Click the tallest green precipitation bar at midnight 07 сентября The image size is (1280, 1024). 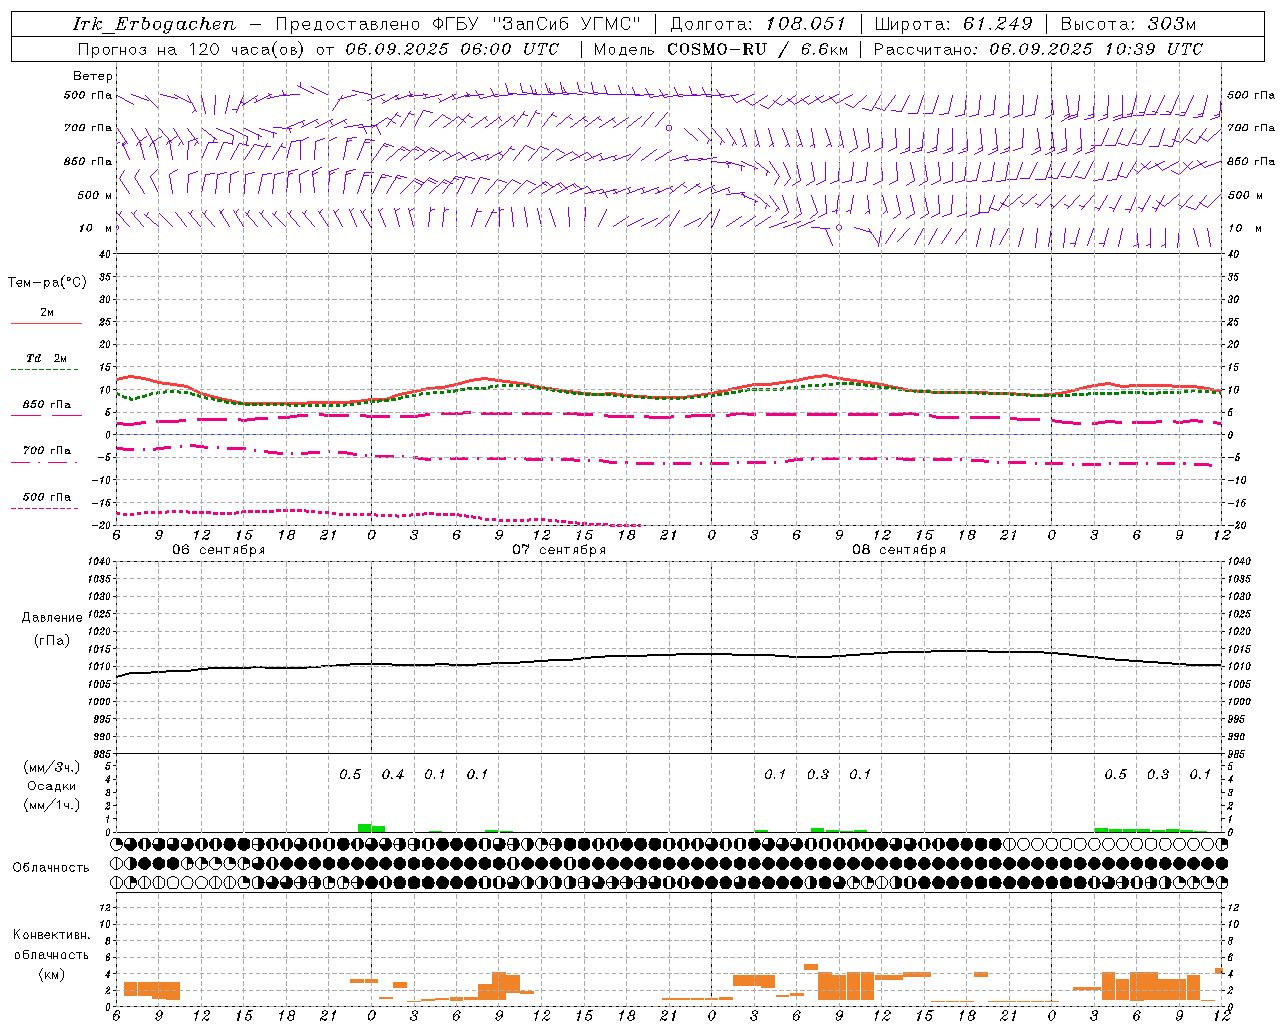(x=365, y=828)
